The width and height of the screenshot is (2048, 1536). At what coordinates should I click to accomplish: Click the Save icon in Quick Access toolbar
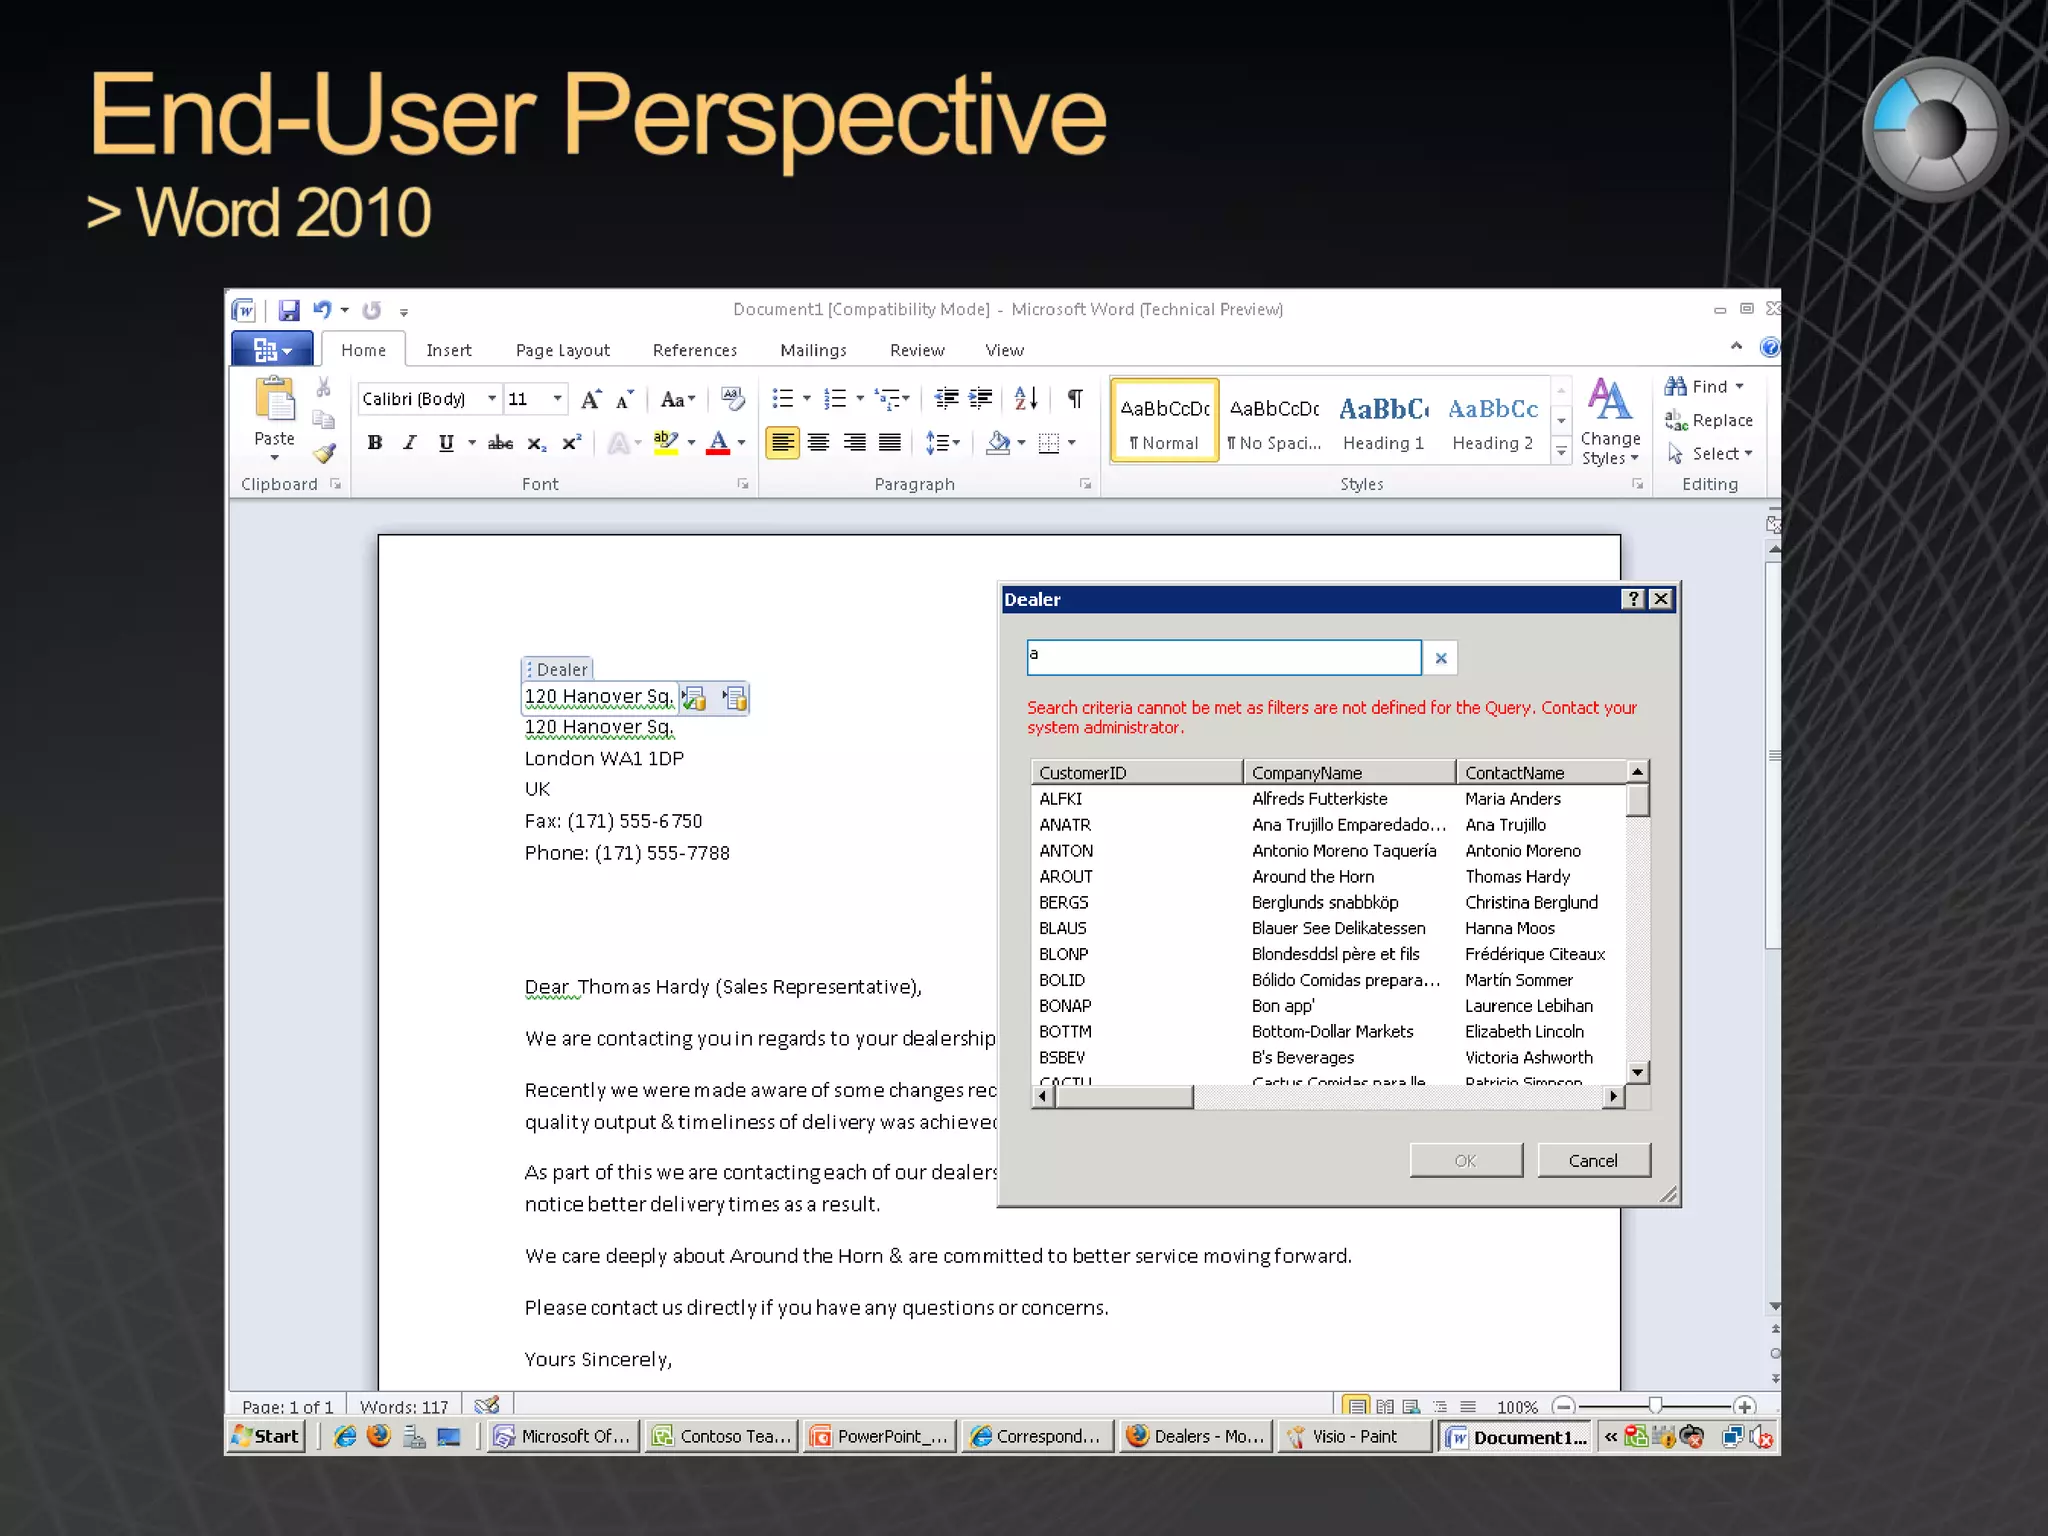tap(289, 310)
